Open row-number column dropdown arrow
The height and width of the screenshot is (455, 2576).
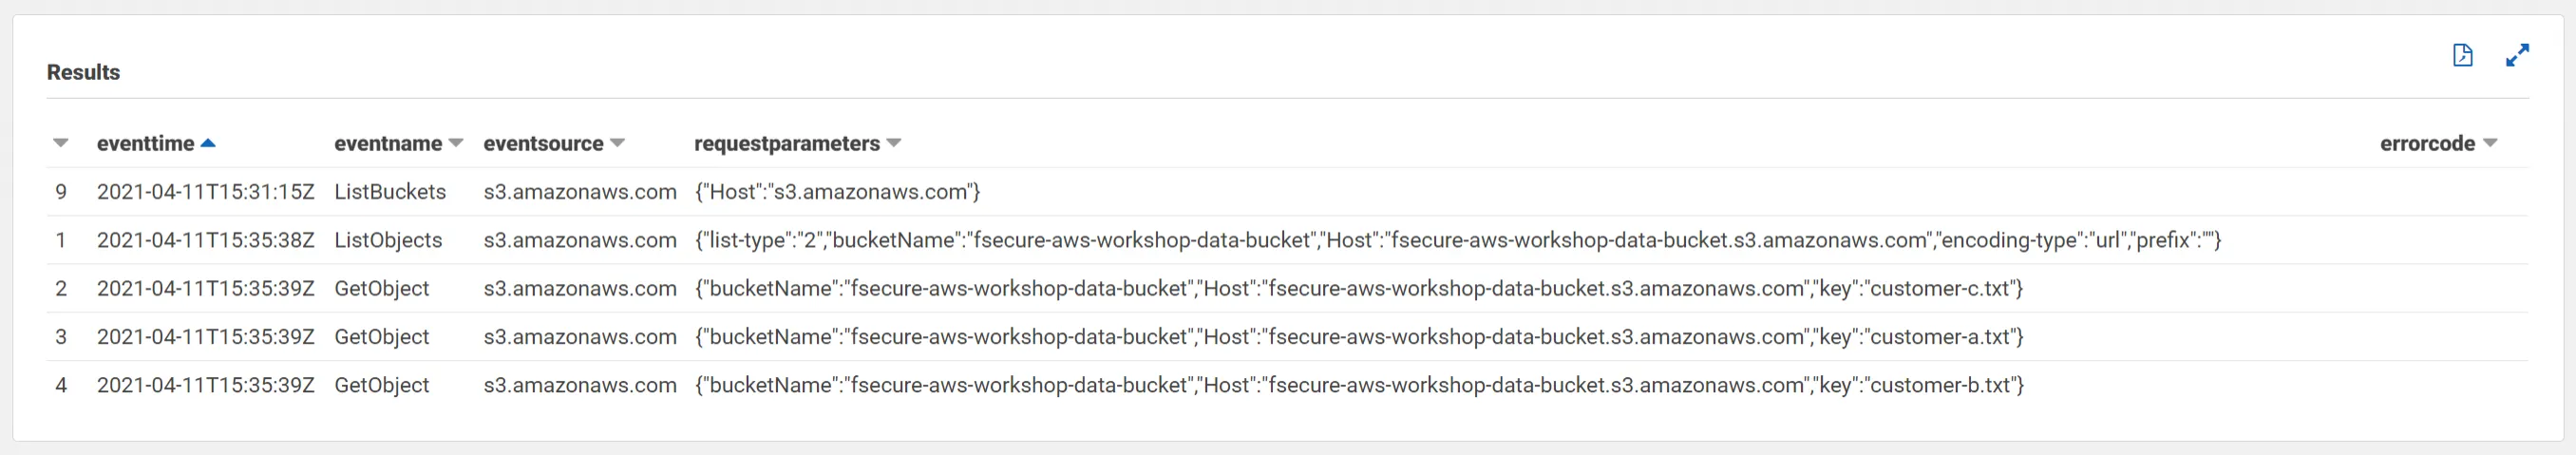[x=61, y=143]
